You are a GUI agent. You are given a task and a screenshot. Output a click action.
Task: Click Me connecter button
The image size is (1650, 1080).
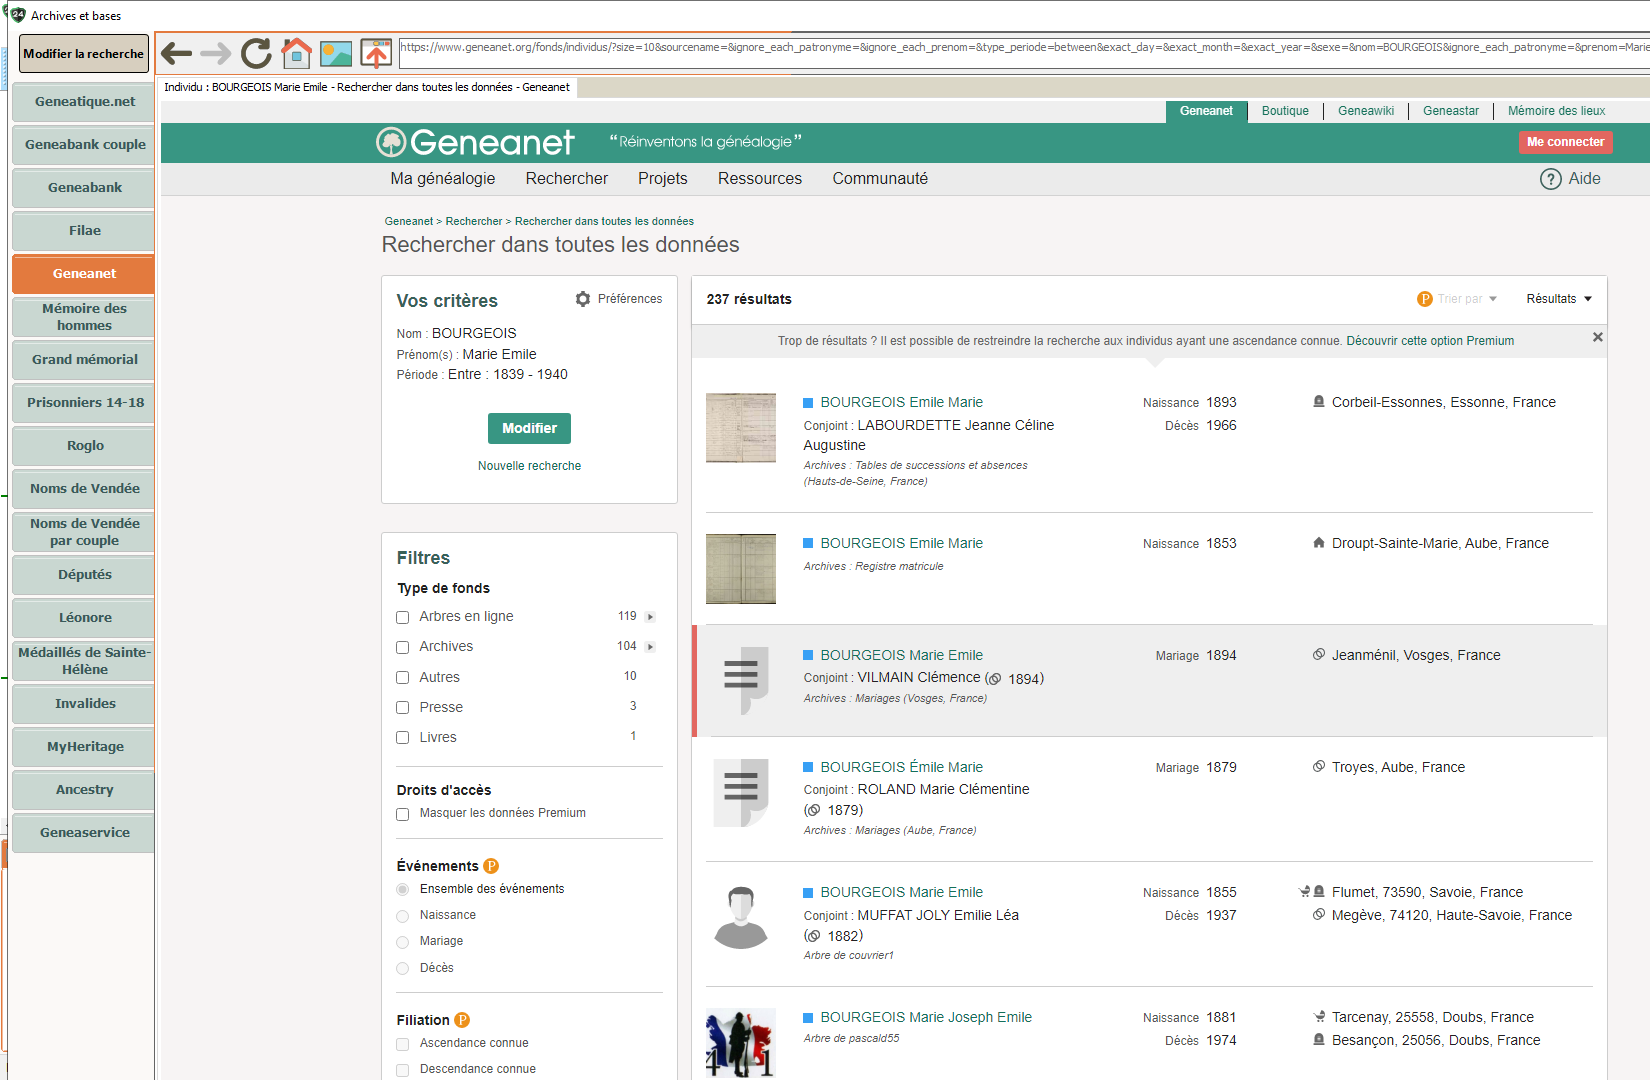click(x=1565, y=142)
